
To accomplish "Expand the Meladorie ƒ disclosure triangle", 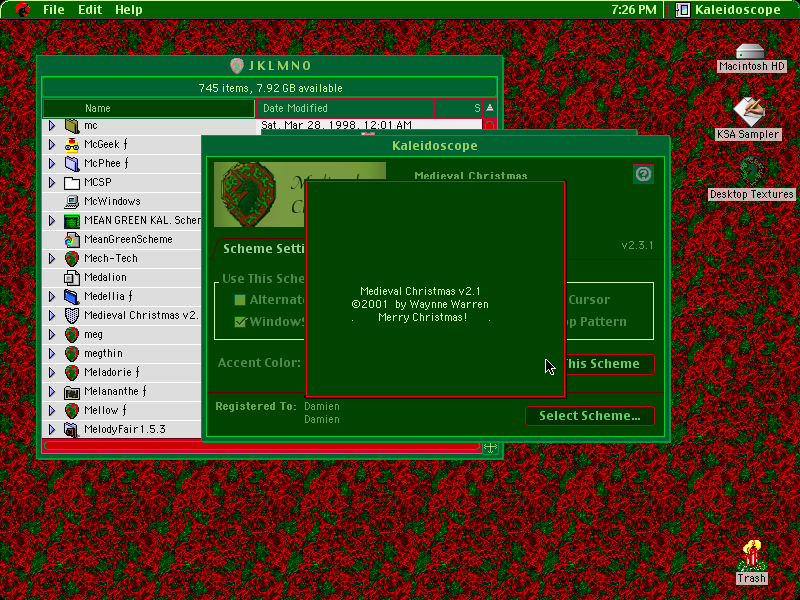I will tap(52, 372).
